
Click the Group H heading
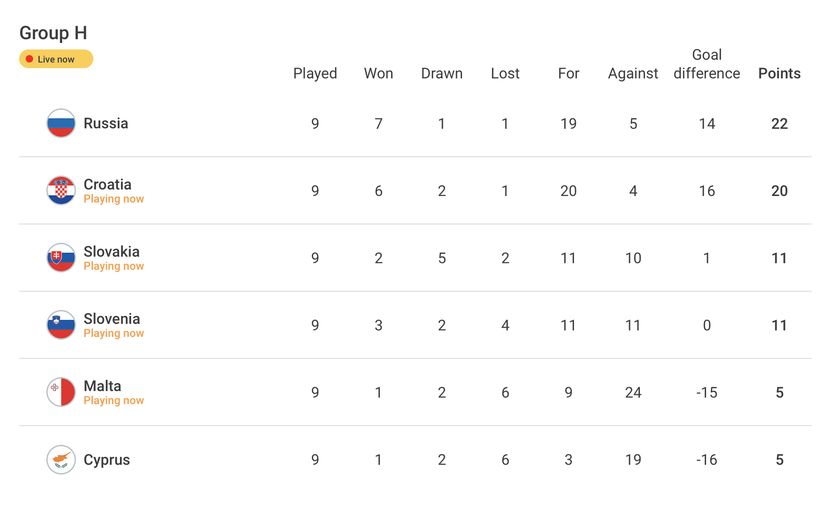[53, 33]
